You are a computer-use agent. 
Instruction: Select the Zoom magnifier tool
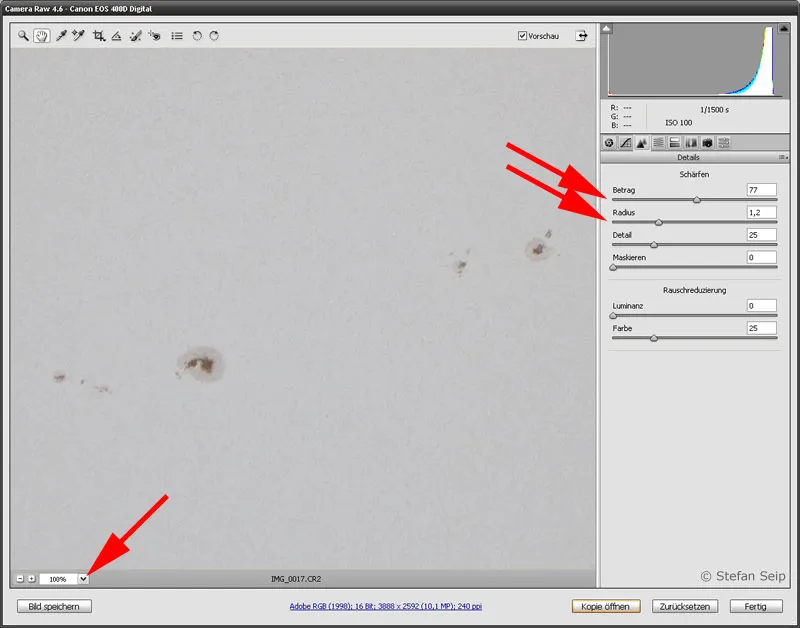pyautogui.click(x=23, y=36)
